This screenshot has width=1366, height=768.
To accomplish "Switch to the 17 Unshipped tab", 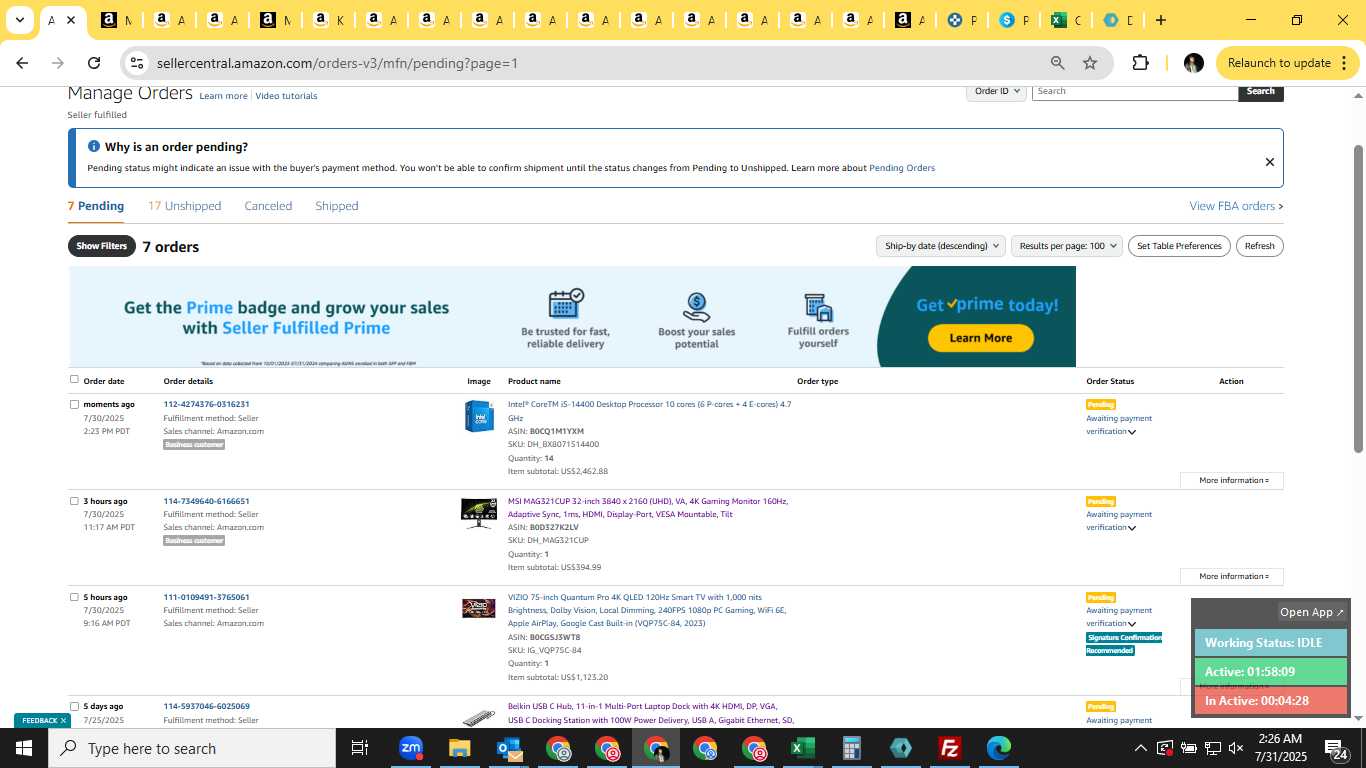I will (184, 206).
